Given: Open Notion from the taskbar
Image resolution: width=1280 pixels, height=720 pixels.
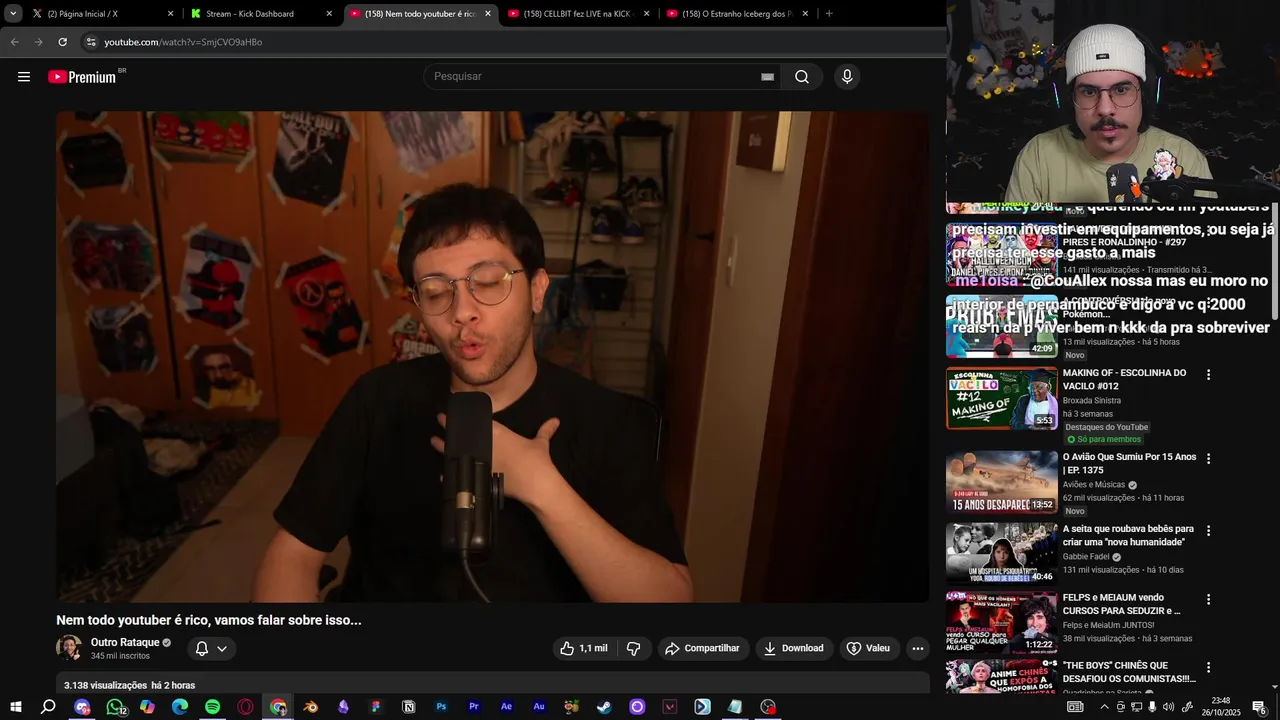Looking at the screenshot, I should 408,707.
